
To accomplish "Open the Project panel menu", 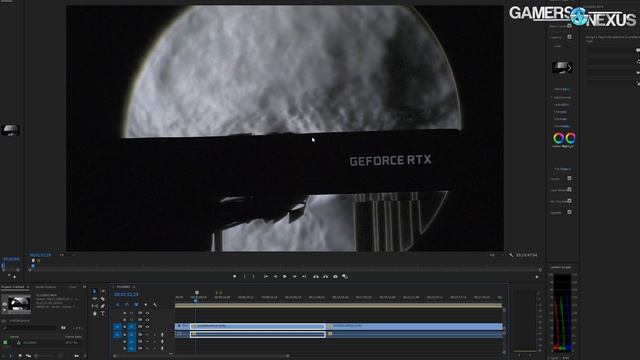I will [x=28, y=287].
